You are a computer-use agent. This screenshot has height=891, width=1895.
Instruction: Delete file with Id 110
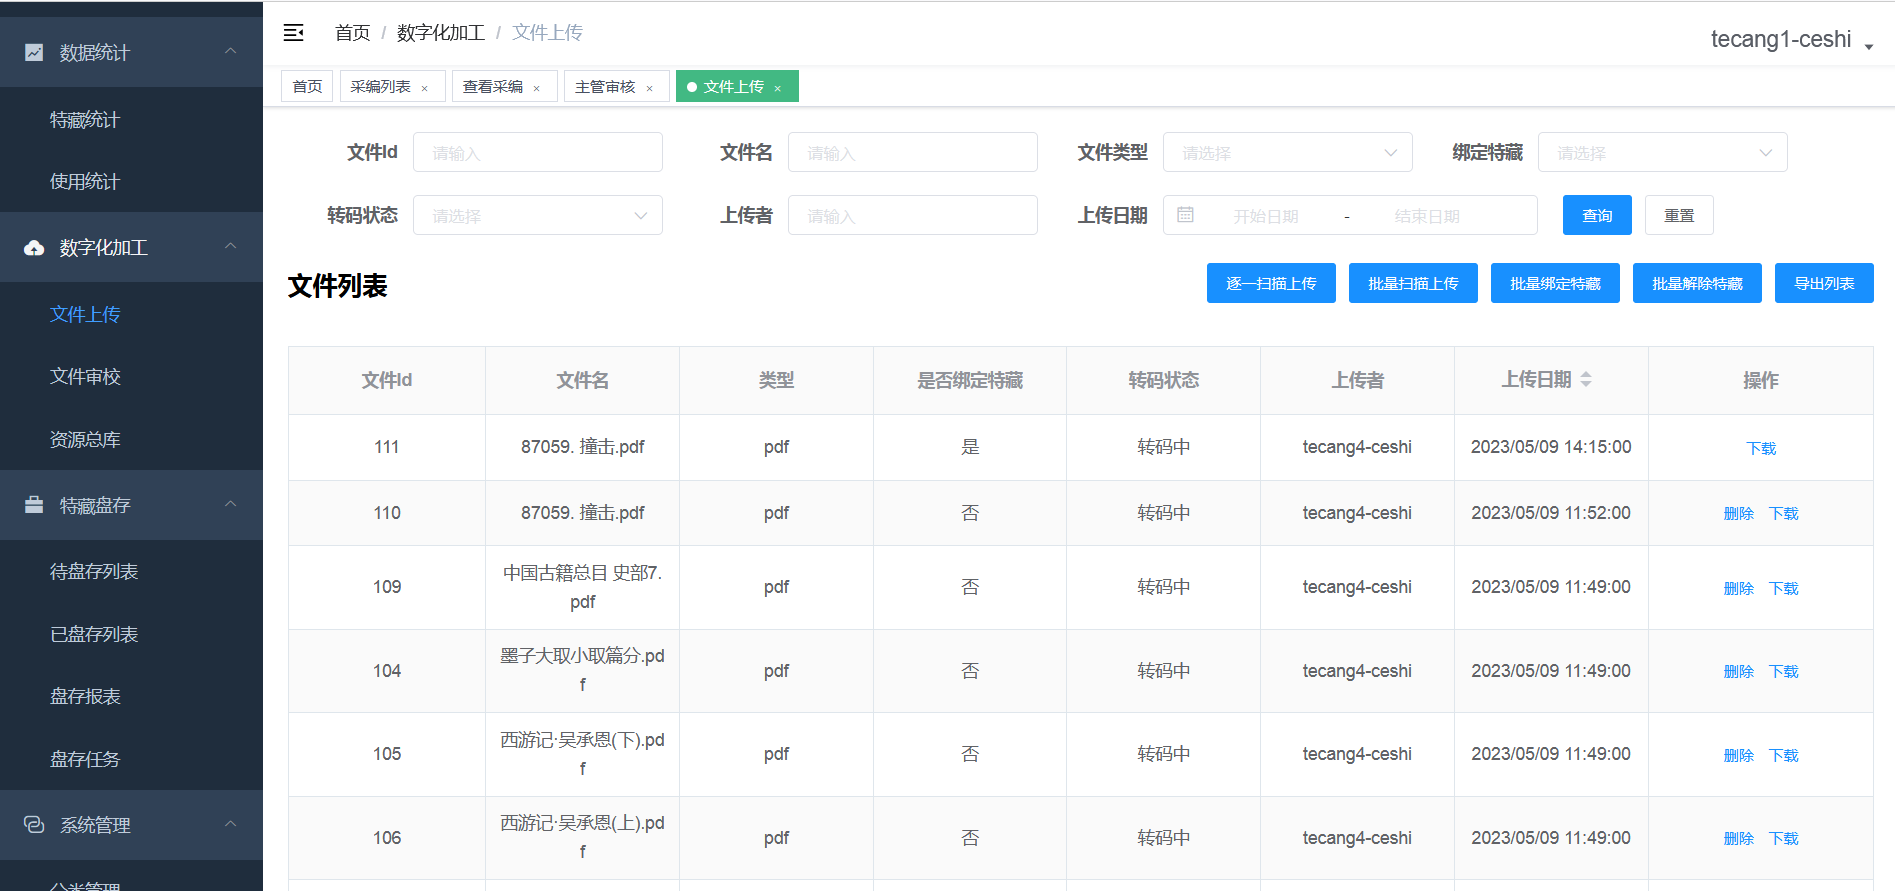pyautogui.click(x=1739, y=513)
